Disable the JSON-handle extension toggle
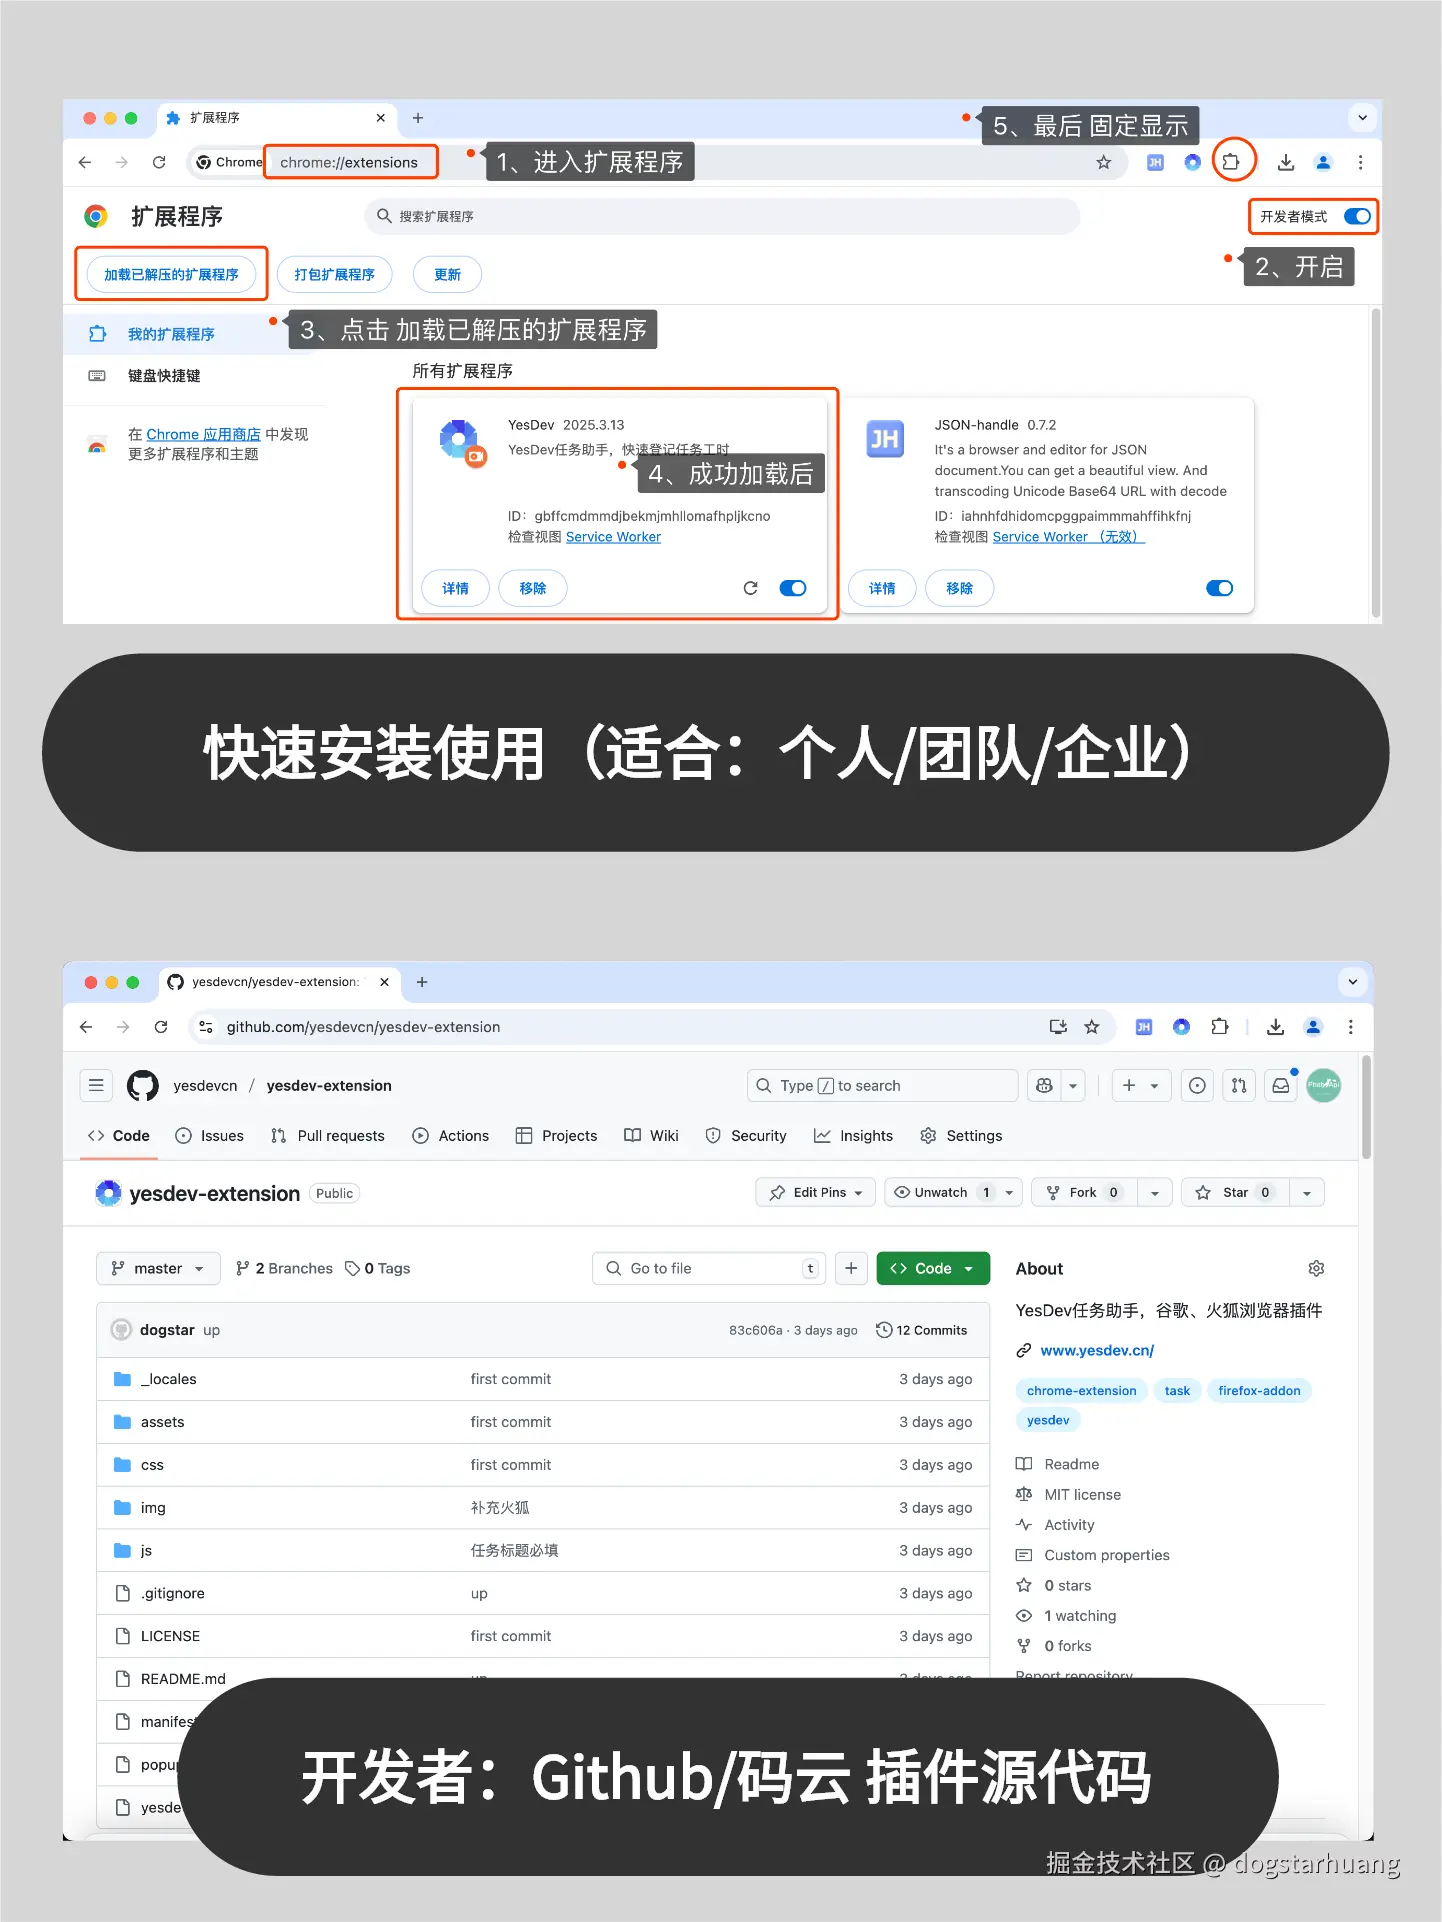 tap(1220, 588)
